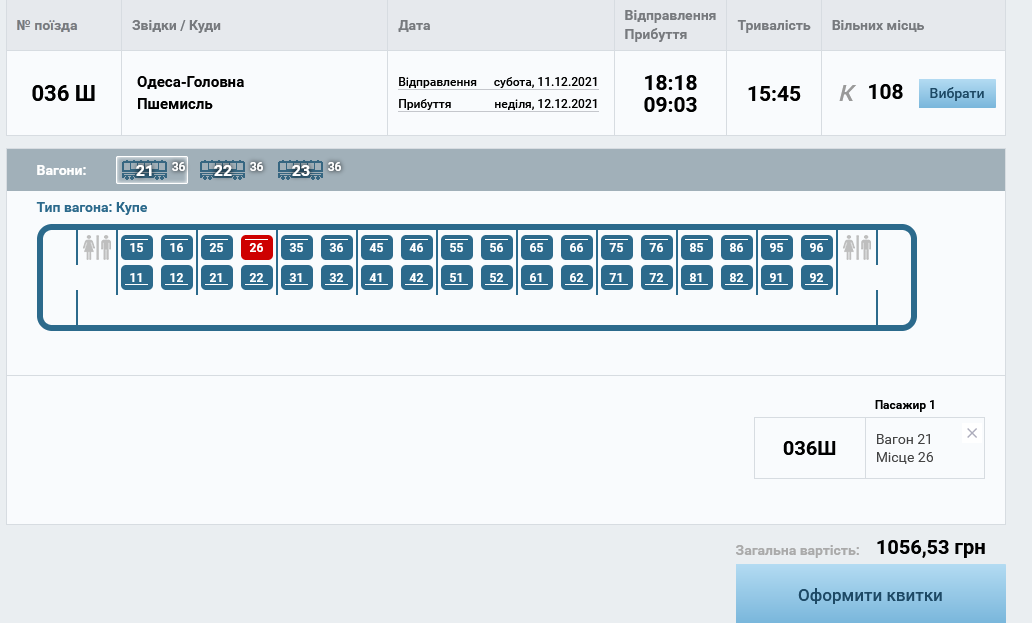The image size is (1032, 623).
Task: Click the Вибрати button for train 036 Ш
Action: [x=957, y=93]
